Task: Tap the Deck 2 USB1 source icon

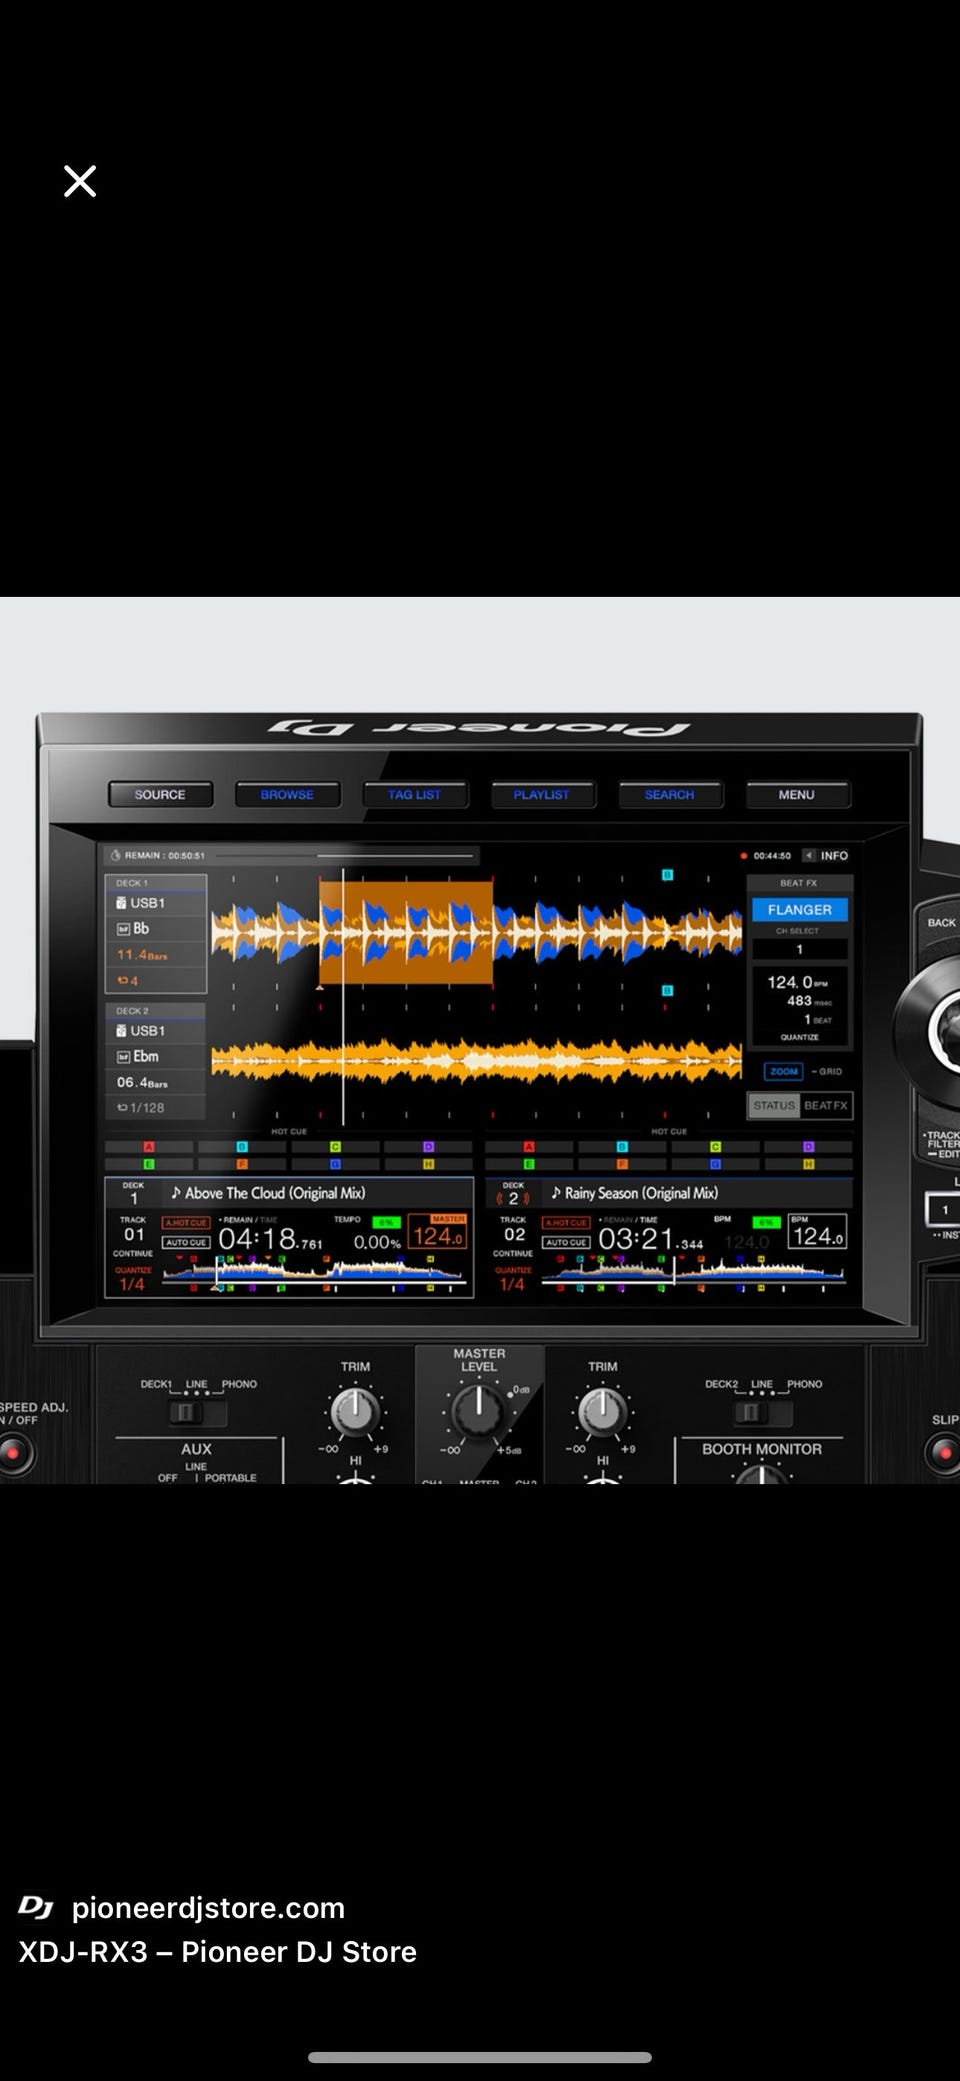Action: (121, 1031)
